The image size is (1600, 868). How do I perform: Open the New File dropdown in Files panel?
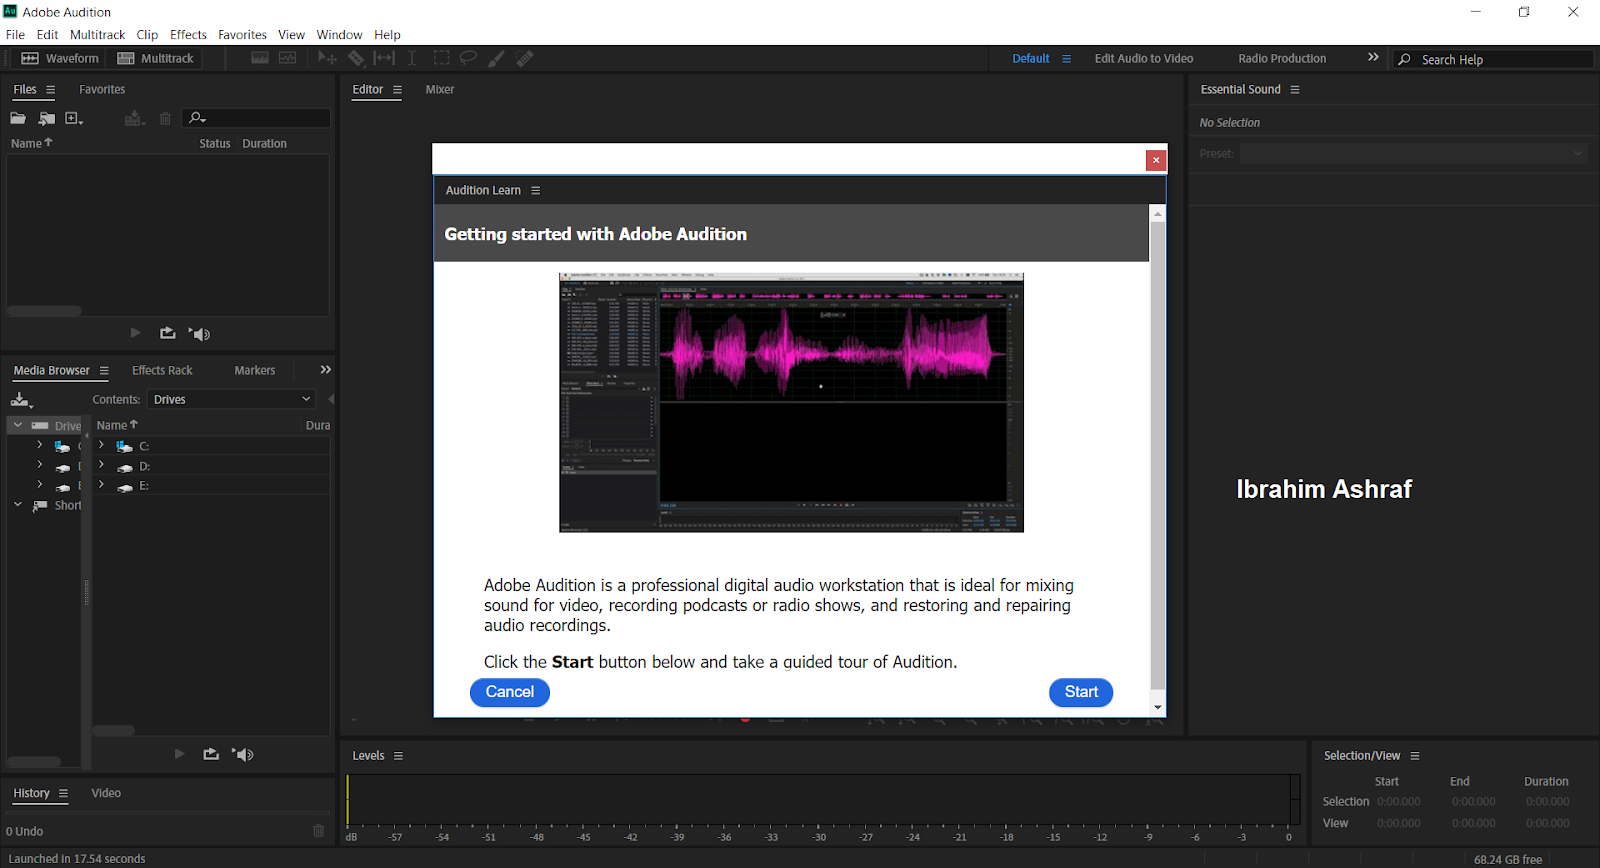pos(74,118)
